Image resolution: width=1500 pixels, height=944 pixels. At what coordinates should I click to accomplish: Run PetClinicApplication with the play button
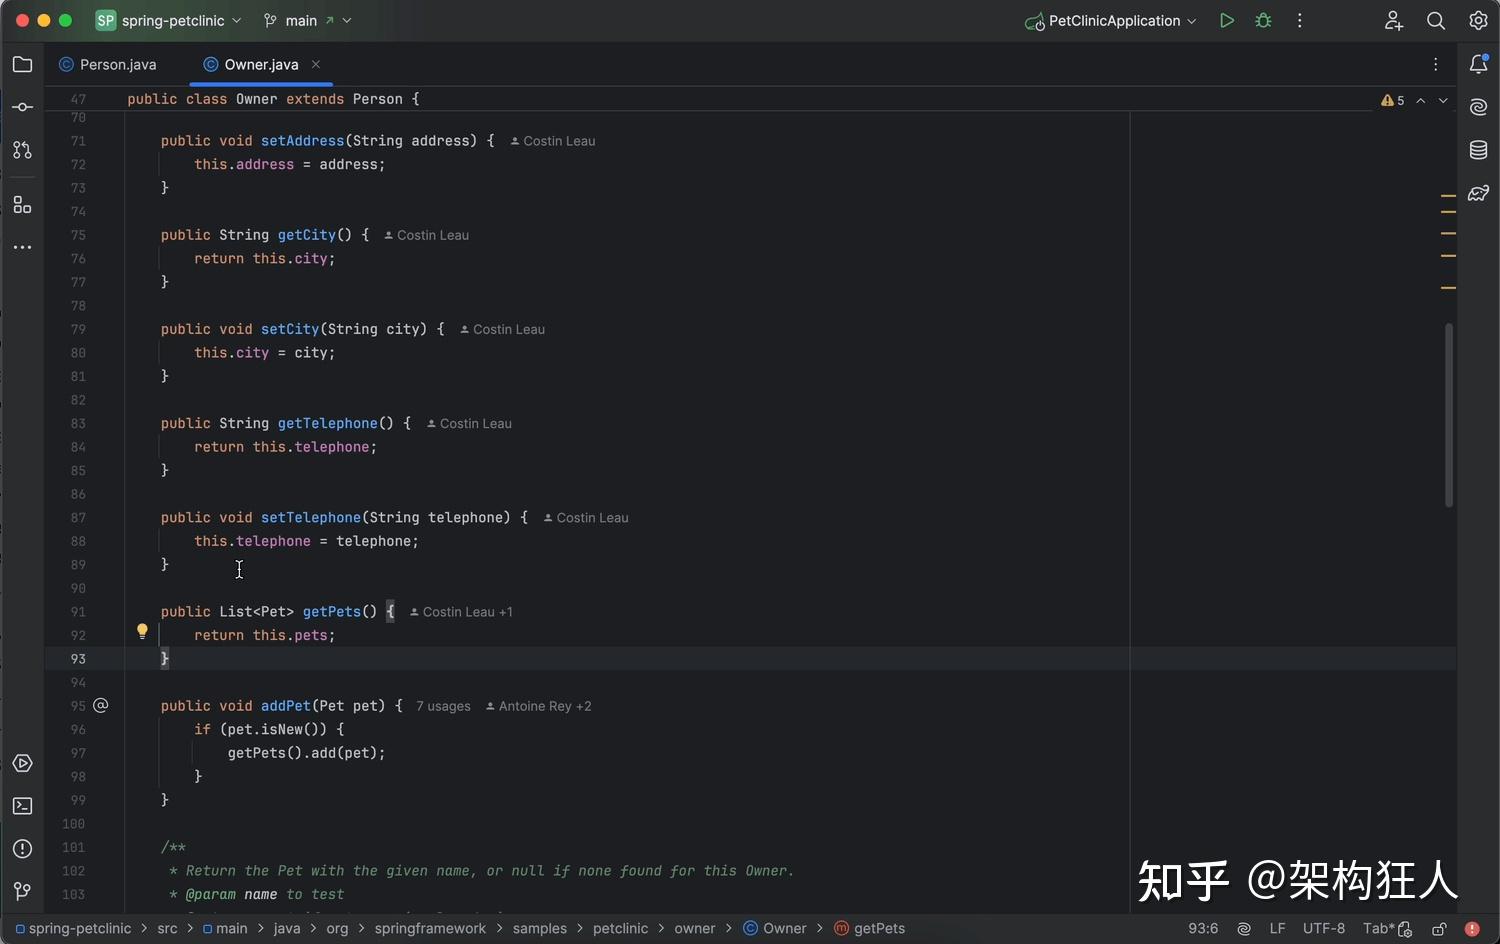coord(1227,21)
